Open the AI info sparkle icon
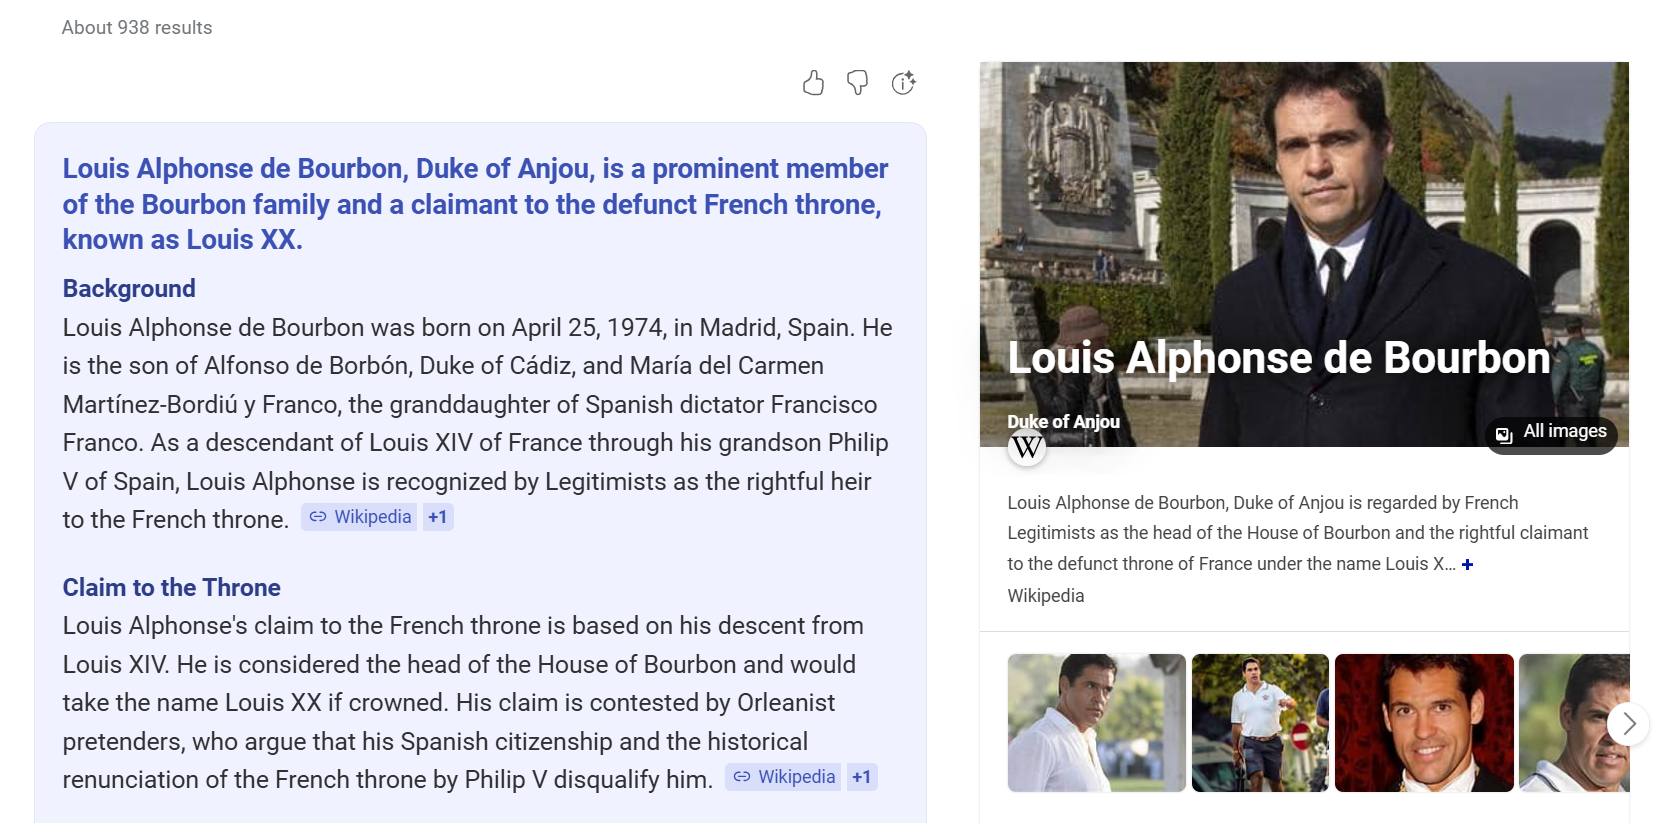 click(x=903, y=83)
